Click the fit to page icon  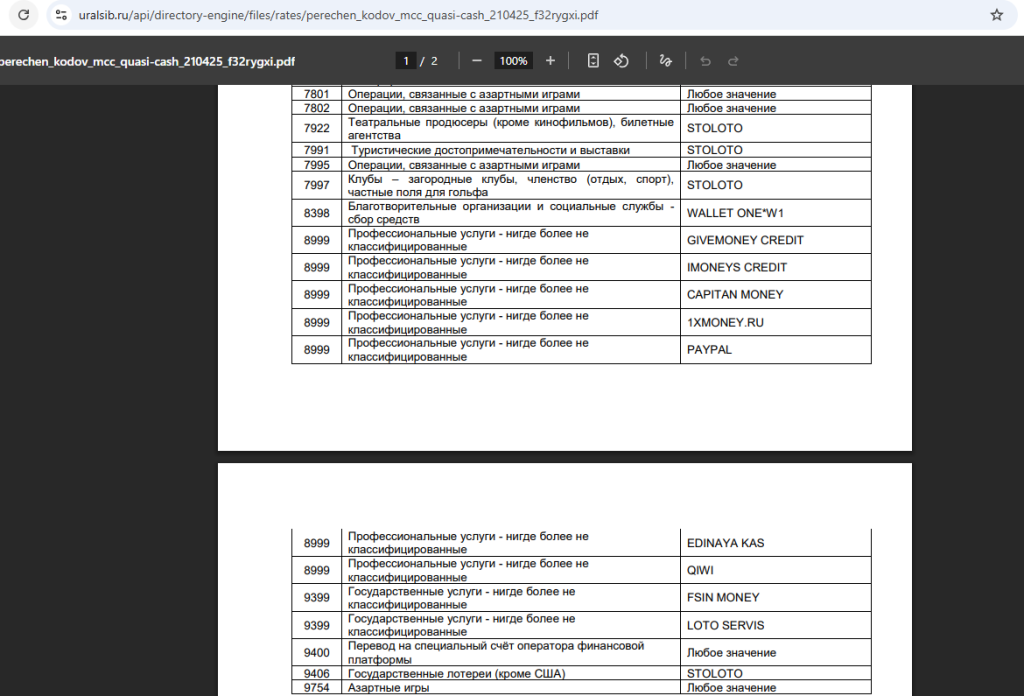pyautogui.click(x=593, y=61)
